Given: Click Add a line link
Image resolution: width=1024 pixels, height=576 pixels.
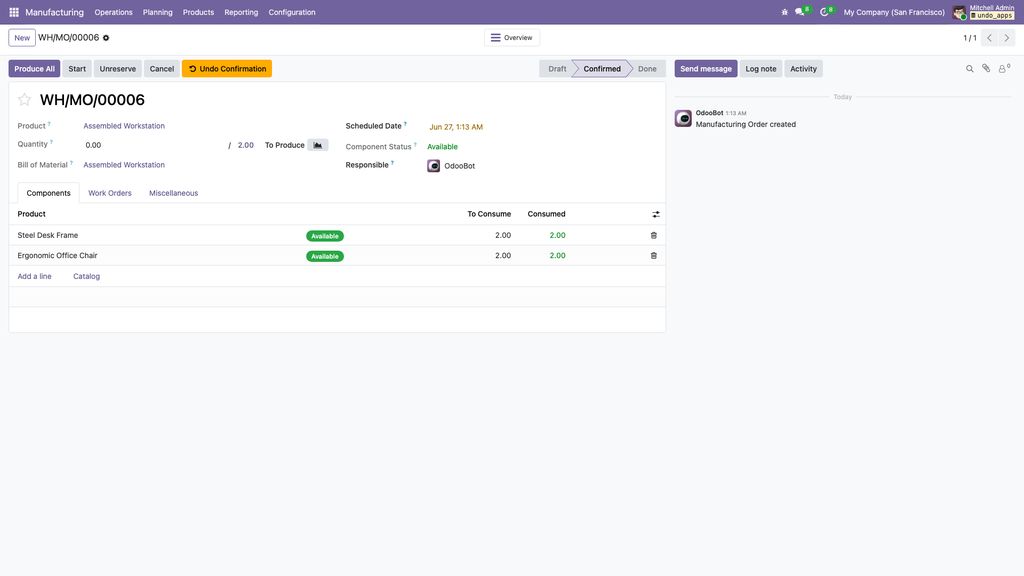Looking at the screenshot, I should (x=35, y=276).
